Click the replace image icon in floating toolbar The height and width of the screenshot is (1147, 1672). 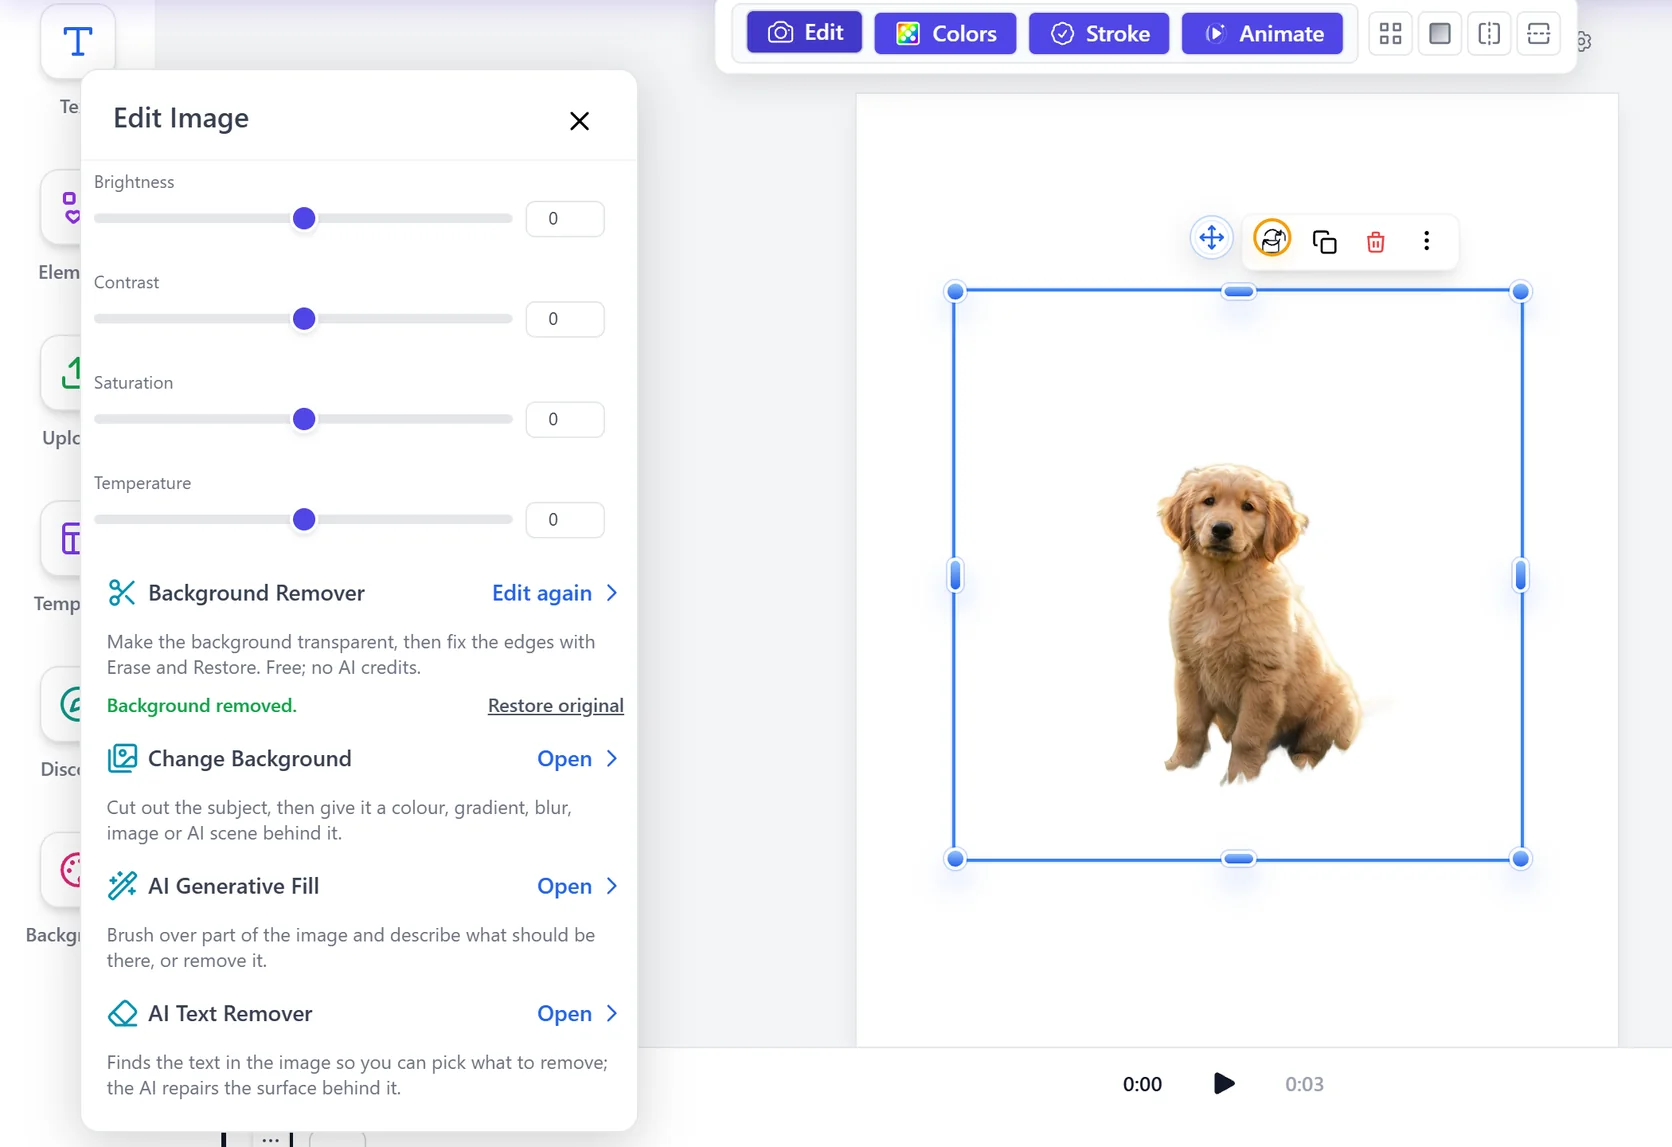pyautogui.click(x=1272, y=239)
